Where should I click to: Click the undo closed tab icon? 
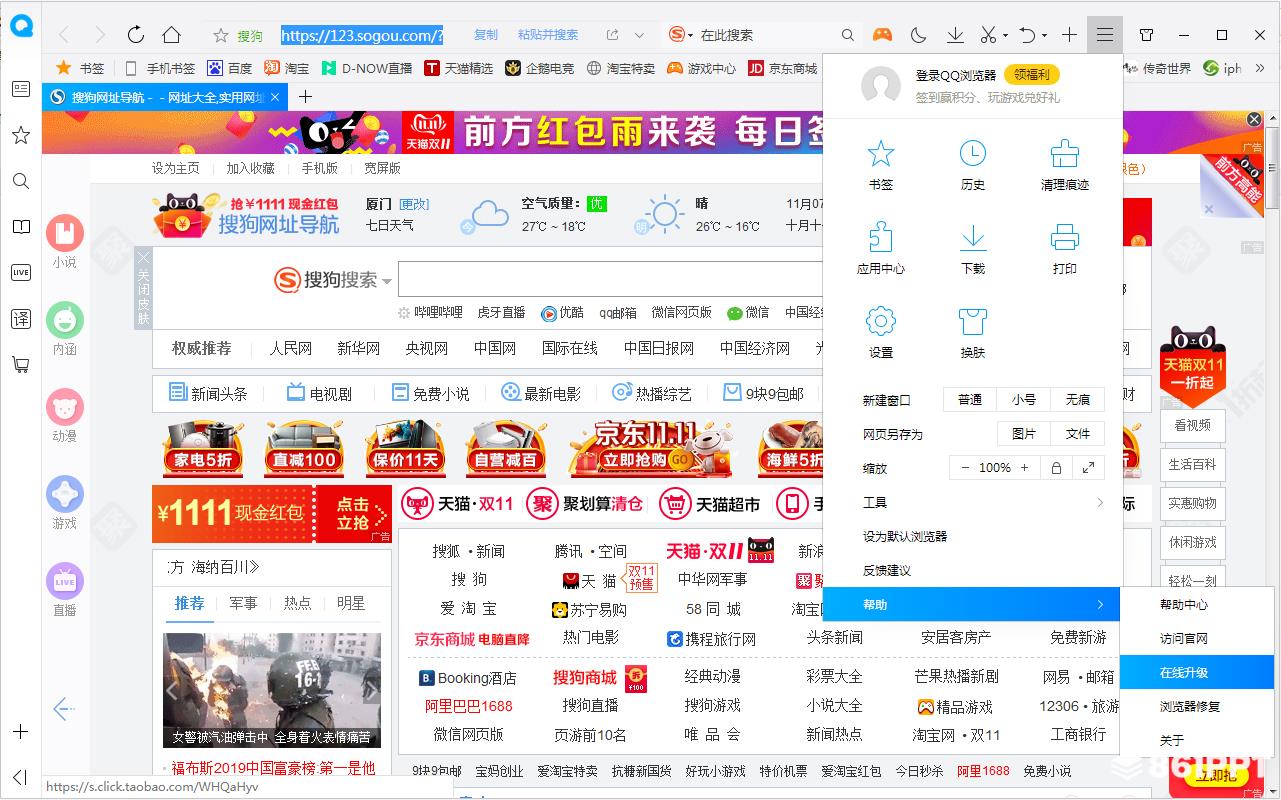coord(1026,35)
